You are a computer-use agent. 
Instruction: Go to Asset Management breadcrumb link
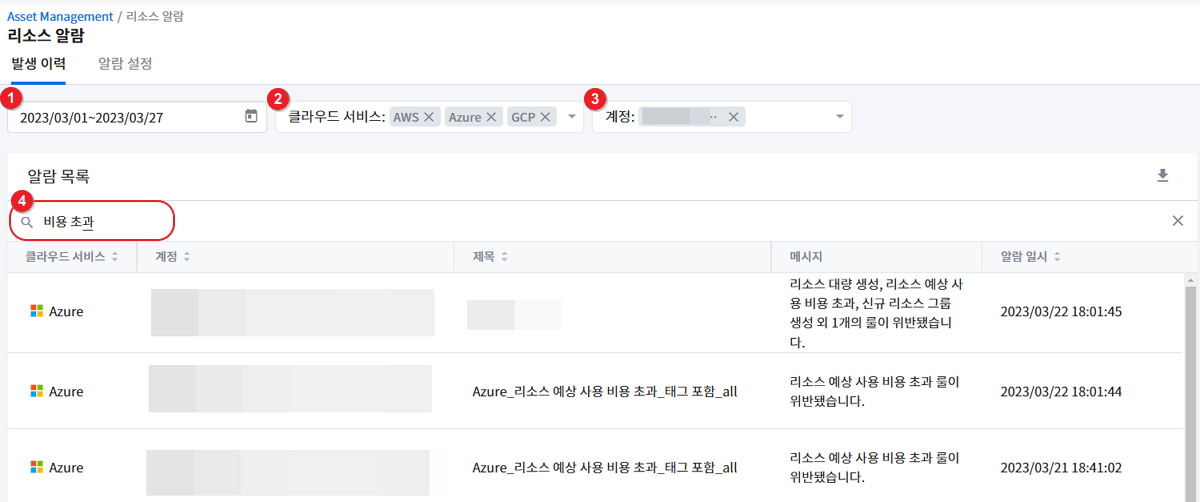60,16
